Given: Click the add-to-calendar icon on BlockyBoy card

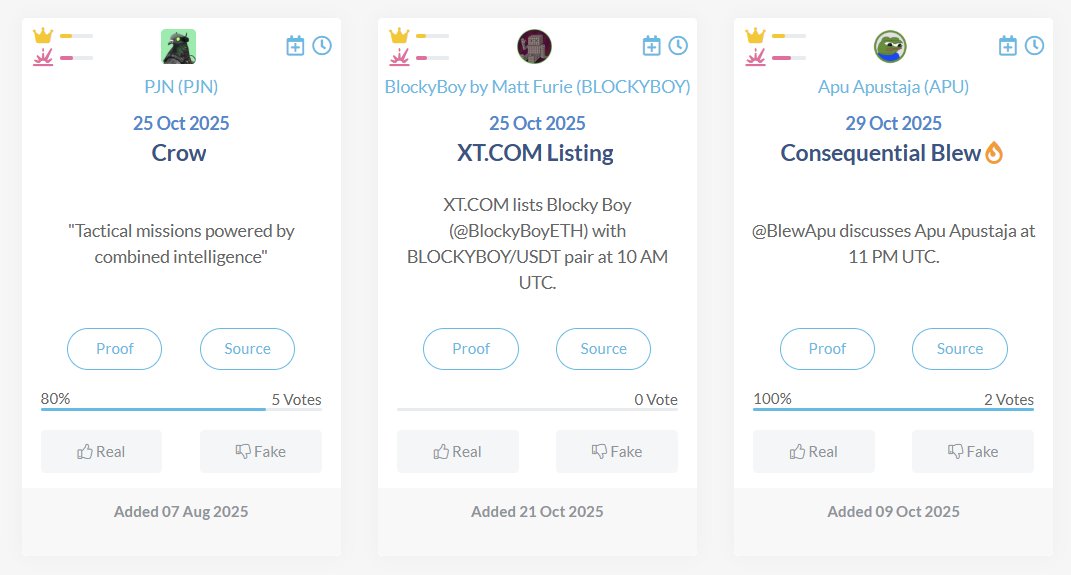Looking at the screenshot, I should click(x=651, y=46).
